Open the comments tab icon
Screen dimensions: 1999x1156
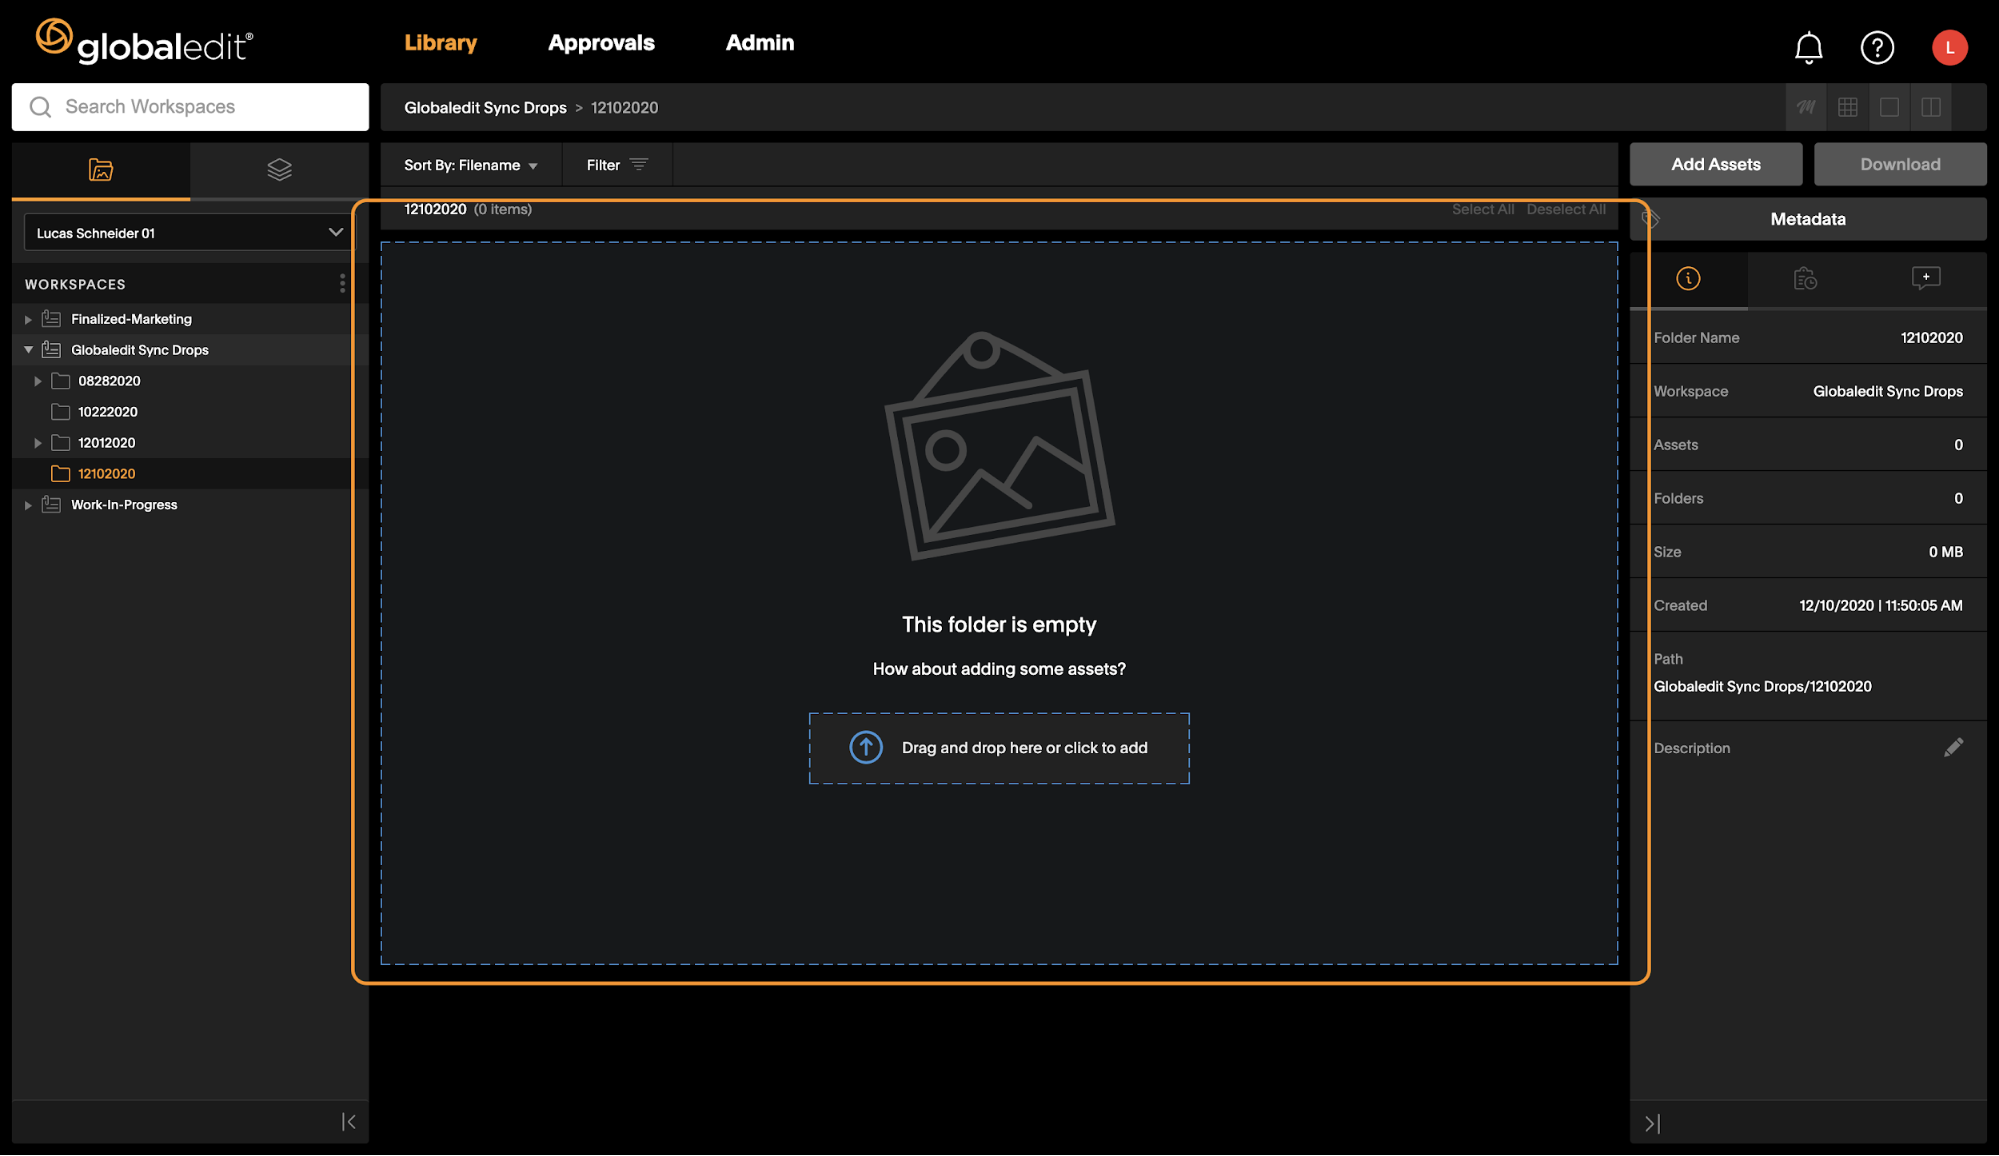click(1925, 279)
